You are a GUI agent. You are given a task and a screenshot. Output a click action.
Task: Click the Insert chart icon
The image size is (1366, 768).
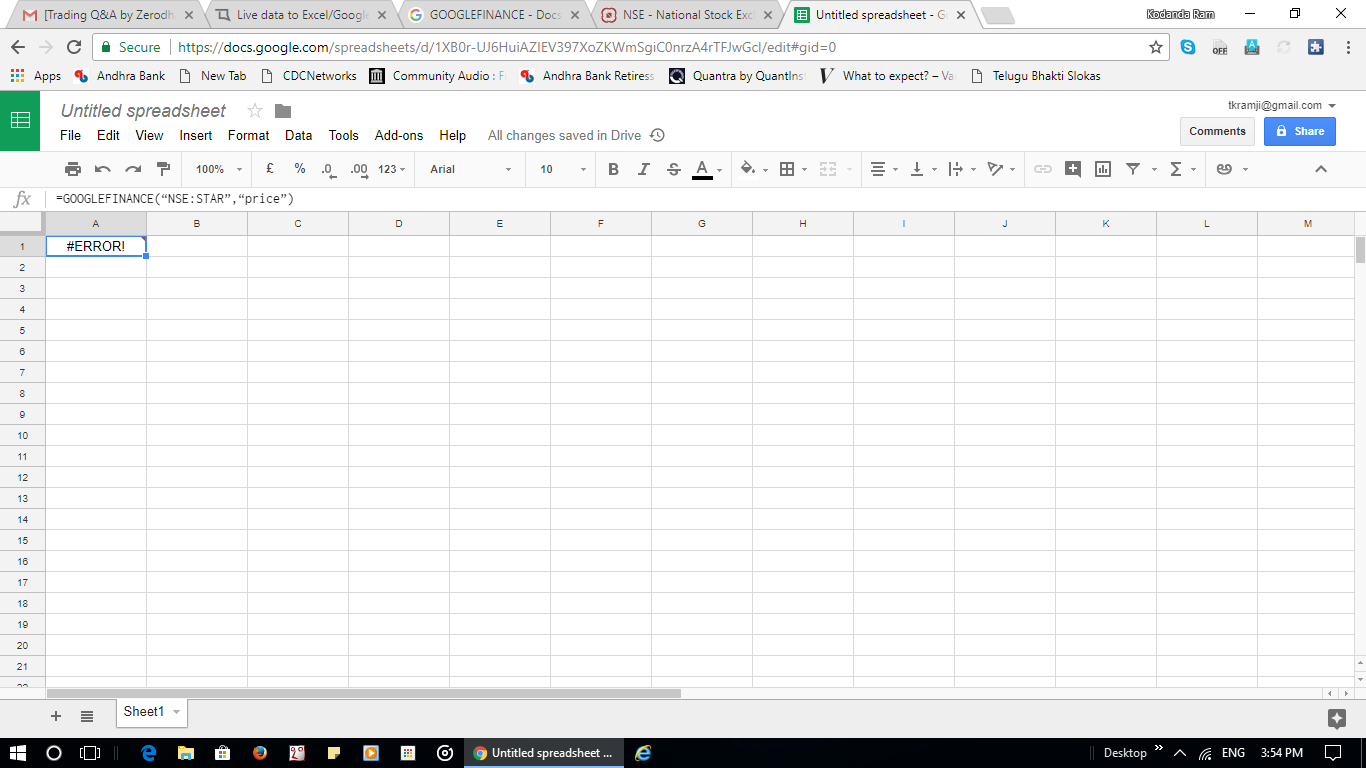(x=1103, y=169)
